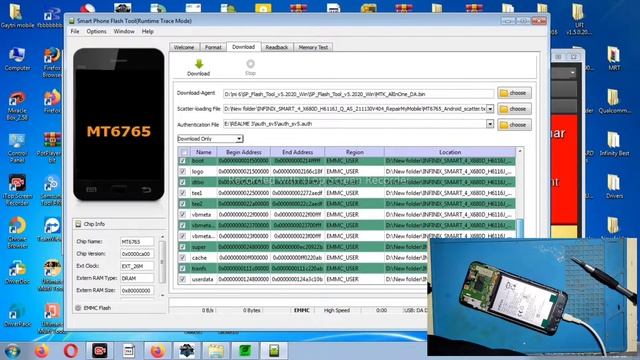Open the UFI folder on the desktop
640x360 pixels.
pos(578,19)
